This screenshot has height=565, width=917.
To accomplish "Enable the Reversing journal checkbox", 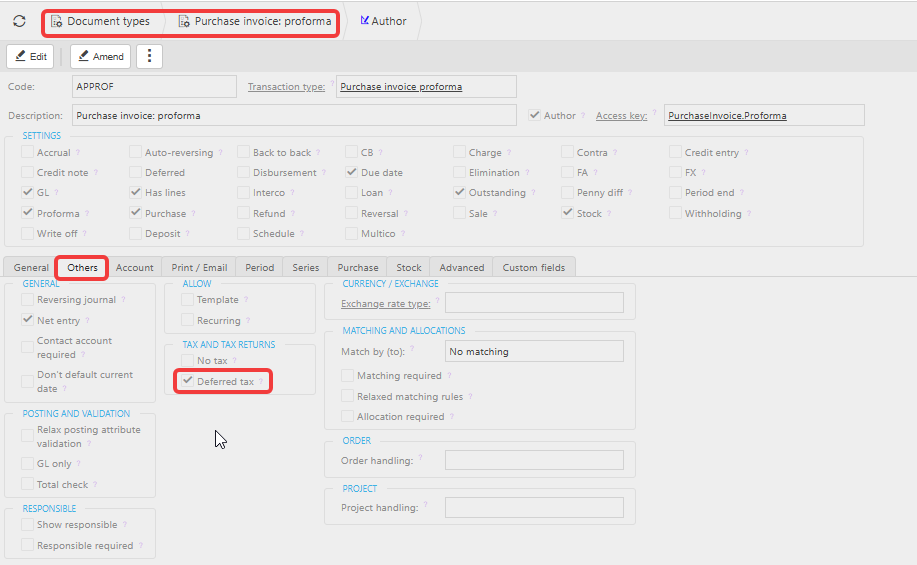I will coord(27,299).
